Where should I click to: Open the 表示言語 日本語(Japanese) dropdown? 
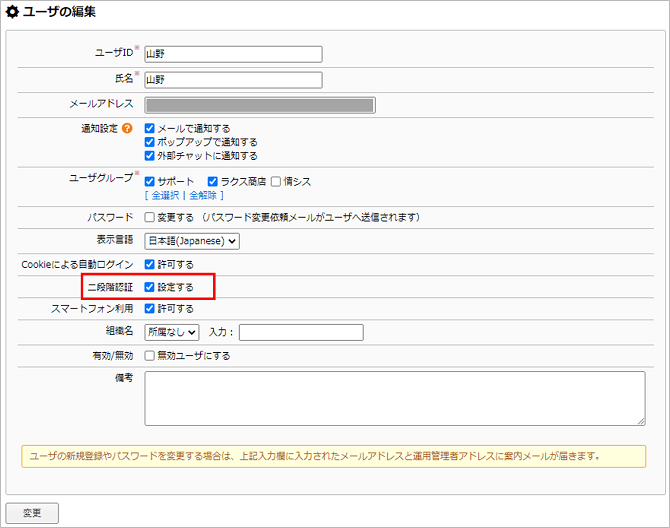point(192,241)
